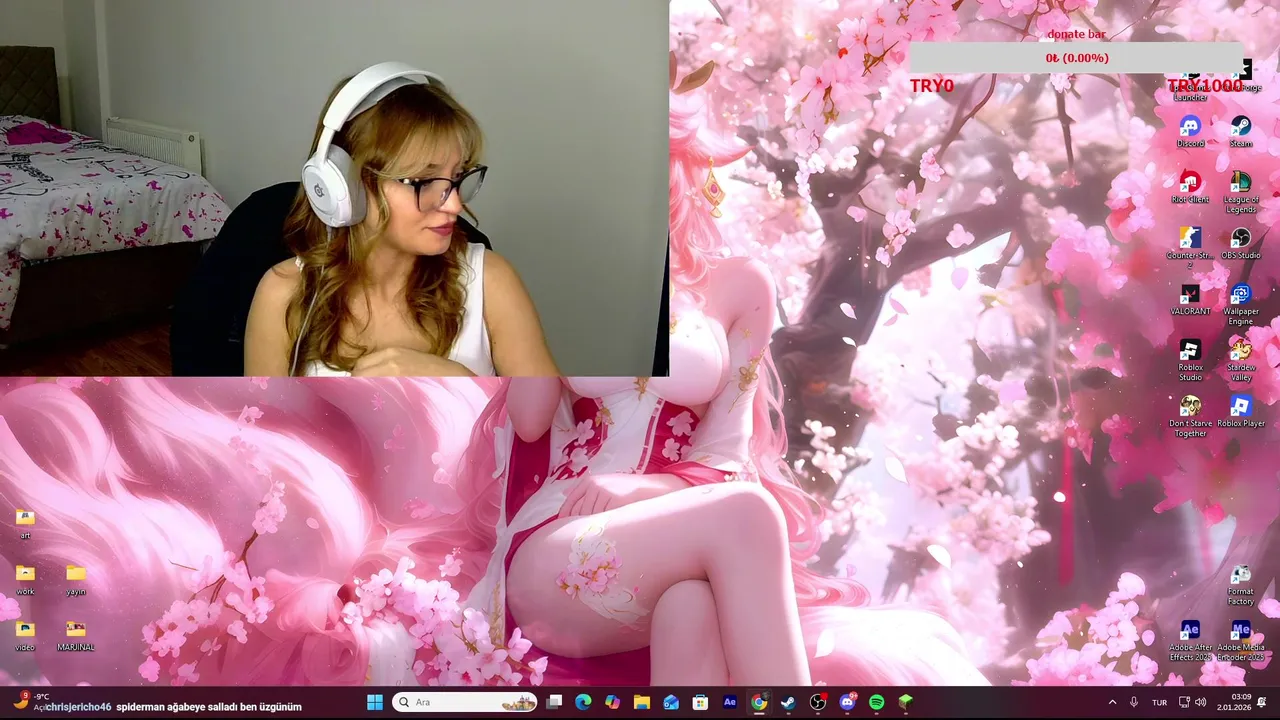Screen dimensions: 1280x720
Task: Click the donate bar progress overlay
Action: click(x=1077, y=58)
